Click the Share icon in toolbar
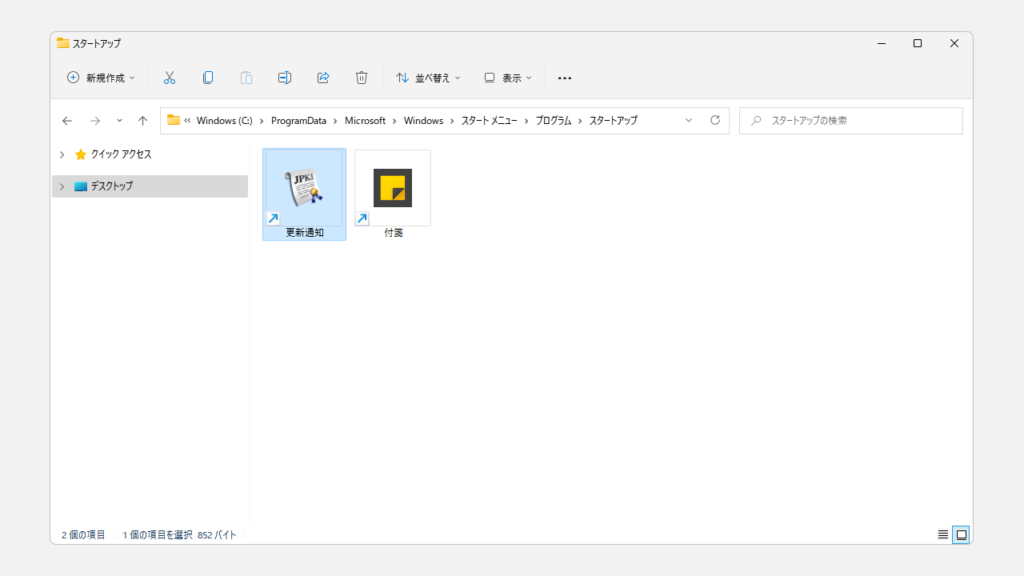 [323, 78]
